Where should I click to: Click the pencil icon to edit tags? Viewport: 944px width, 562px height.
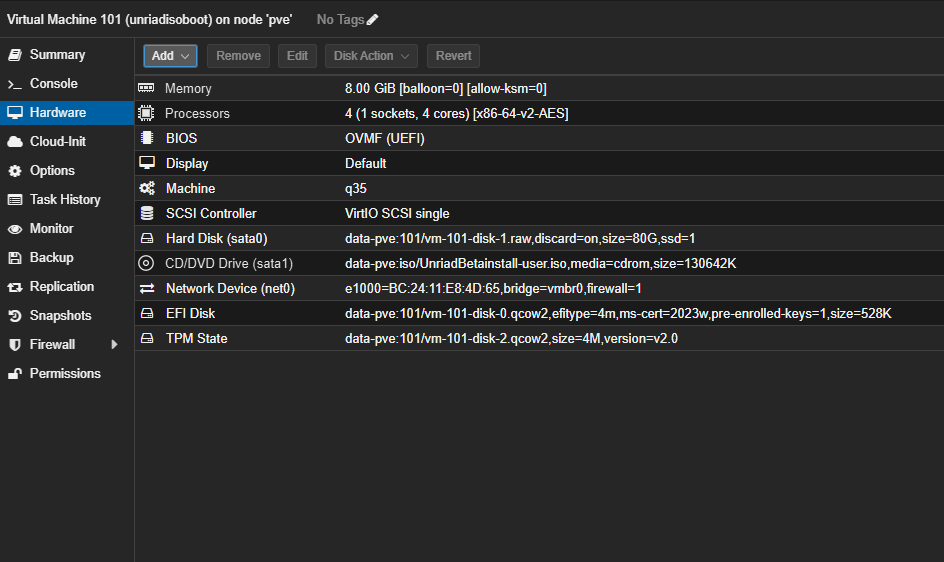point(373,20)
